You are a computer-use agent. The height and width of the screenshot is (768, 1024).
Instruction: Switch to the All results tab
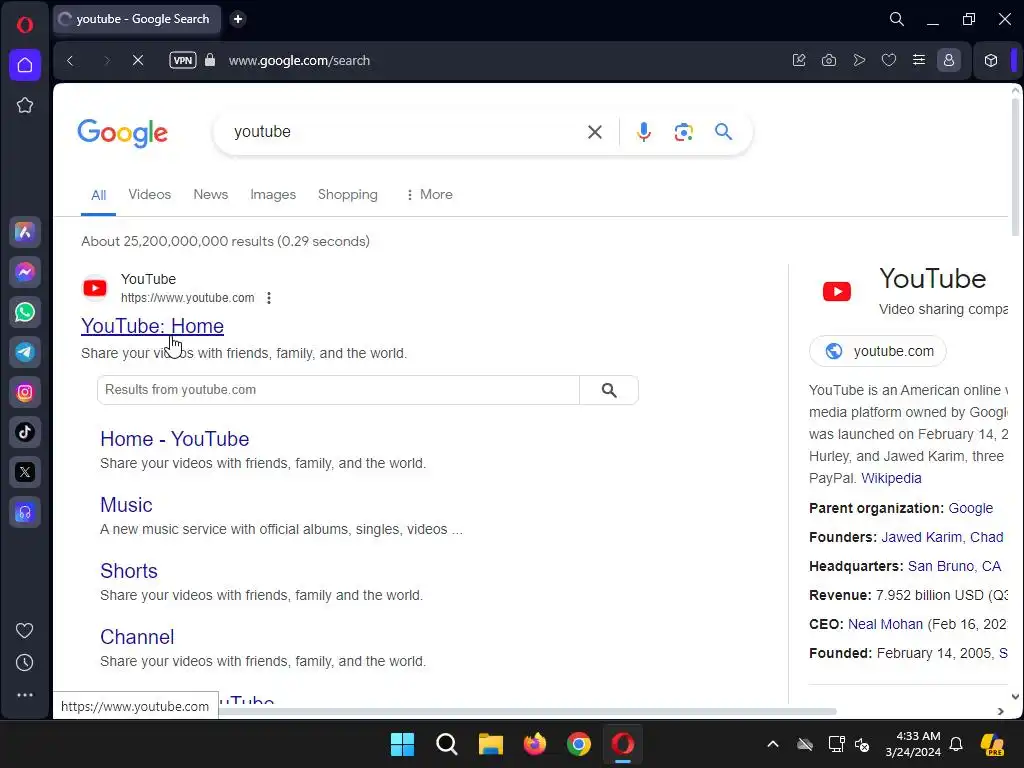[x=99, y=195]
